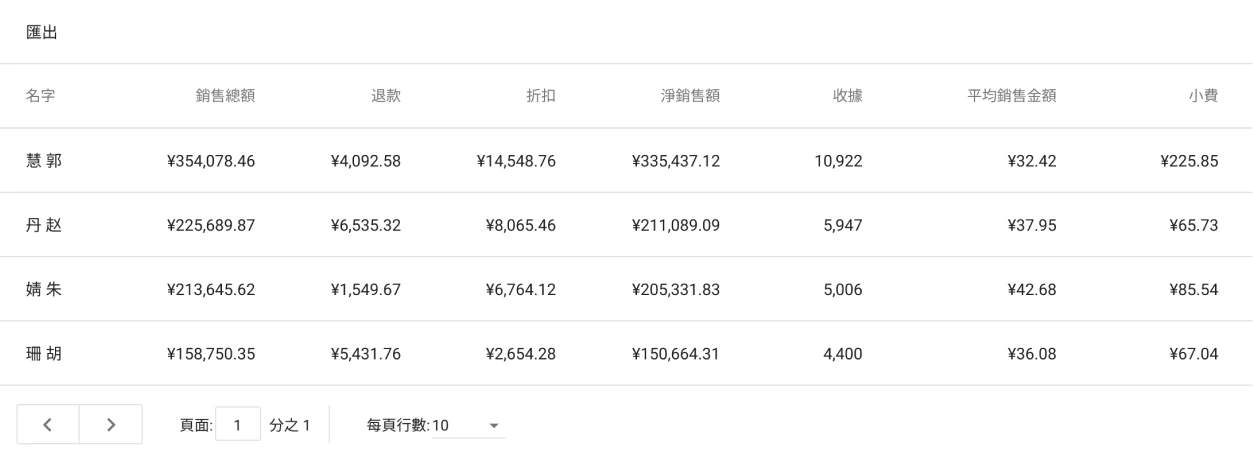Click refund value ¥1,549.67
The image size is (1253, 467).
[x=365, y=289]
